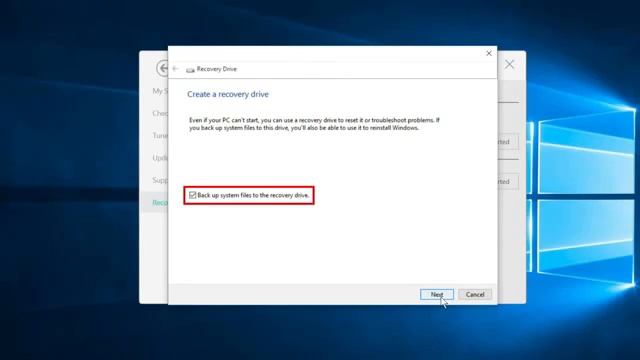Click back arrow in background window
640x360 pixels.
click(x=162, y=68)
